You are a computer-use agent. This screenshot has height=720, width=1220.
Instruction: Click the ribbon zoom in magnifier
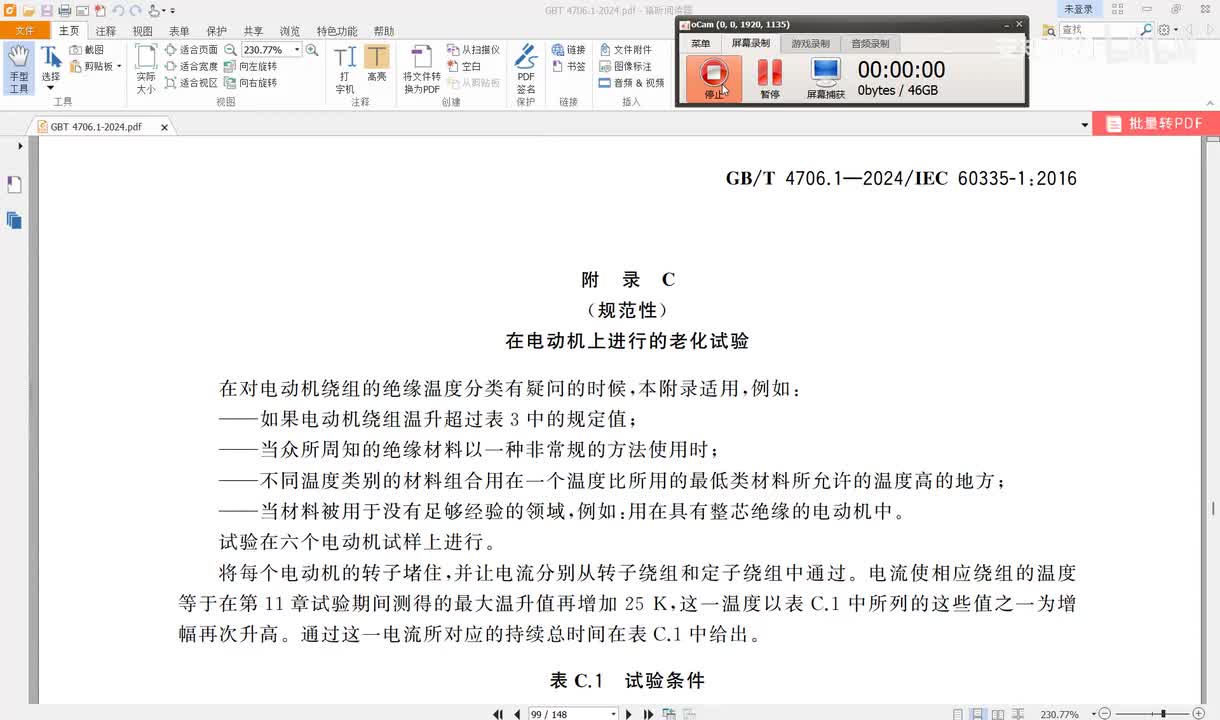tap(312, 49)
